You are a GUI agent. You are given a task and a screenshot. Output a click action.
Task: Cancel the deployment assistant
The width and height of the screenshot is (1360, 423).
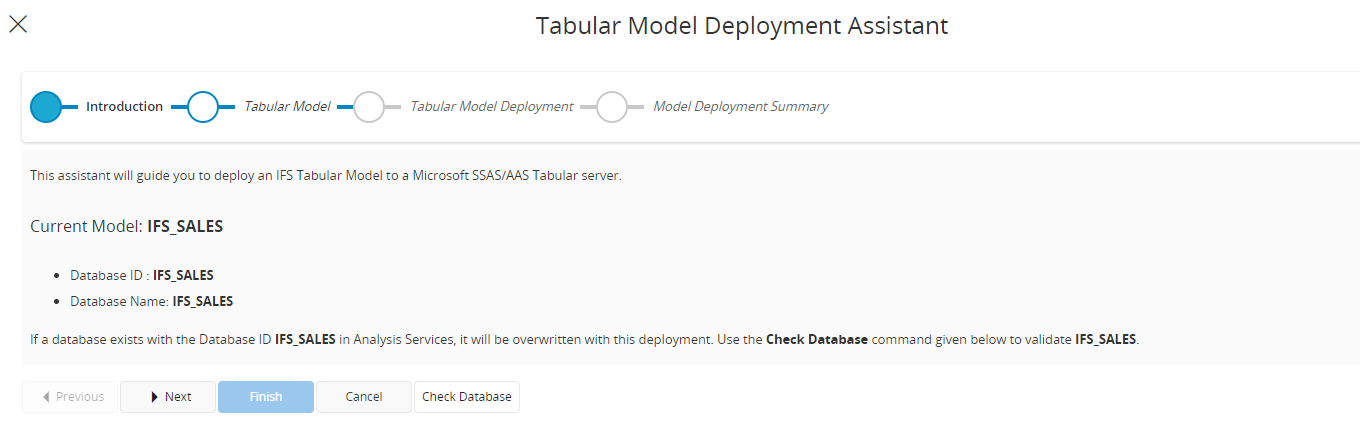coord(364,397)
